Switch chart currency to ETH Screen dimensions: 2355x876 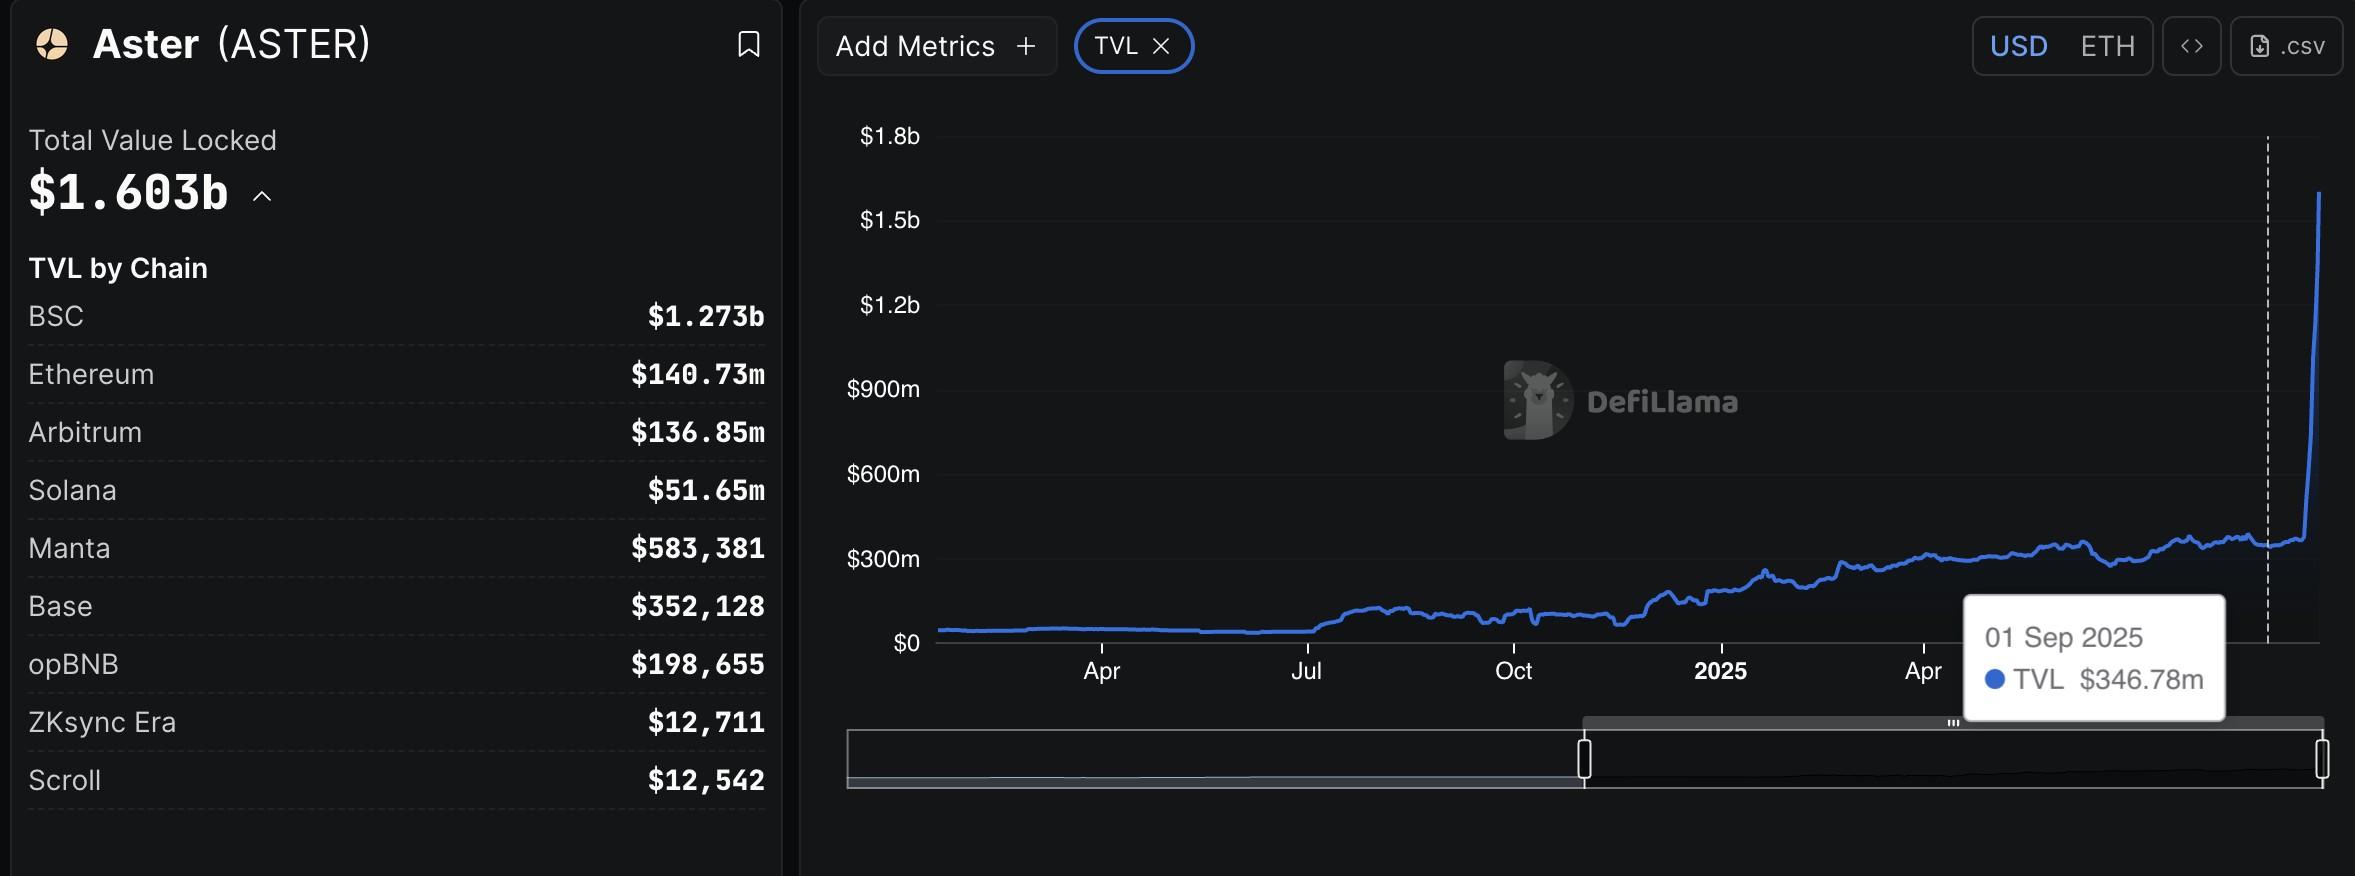[x=2107, y=46]
